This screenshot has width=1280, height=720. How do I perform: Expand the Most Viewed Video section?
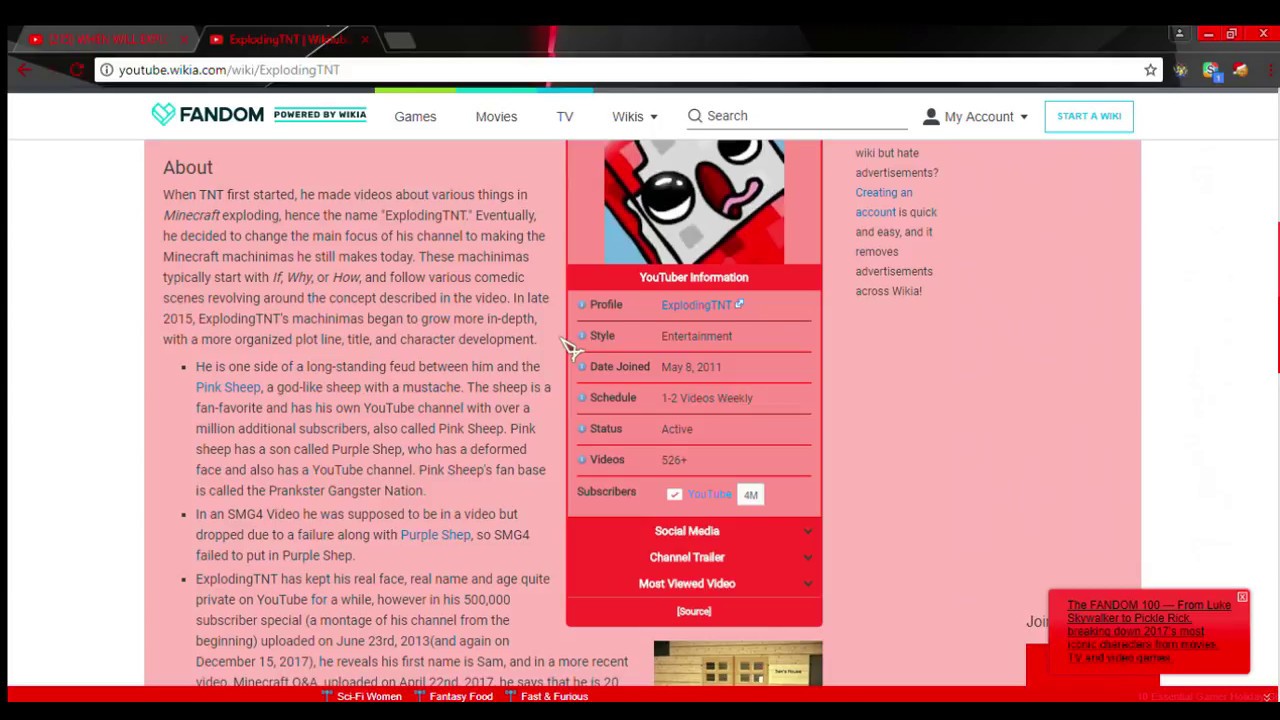[694, 583]
